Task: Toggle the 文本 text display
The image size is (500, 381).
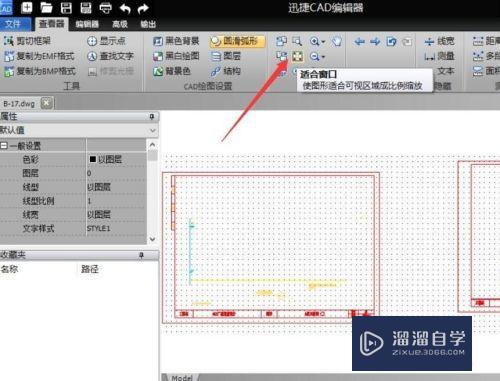Action: (445, 71)
